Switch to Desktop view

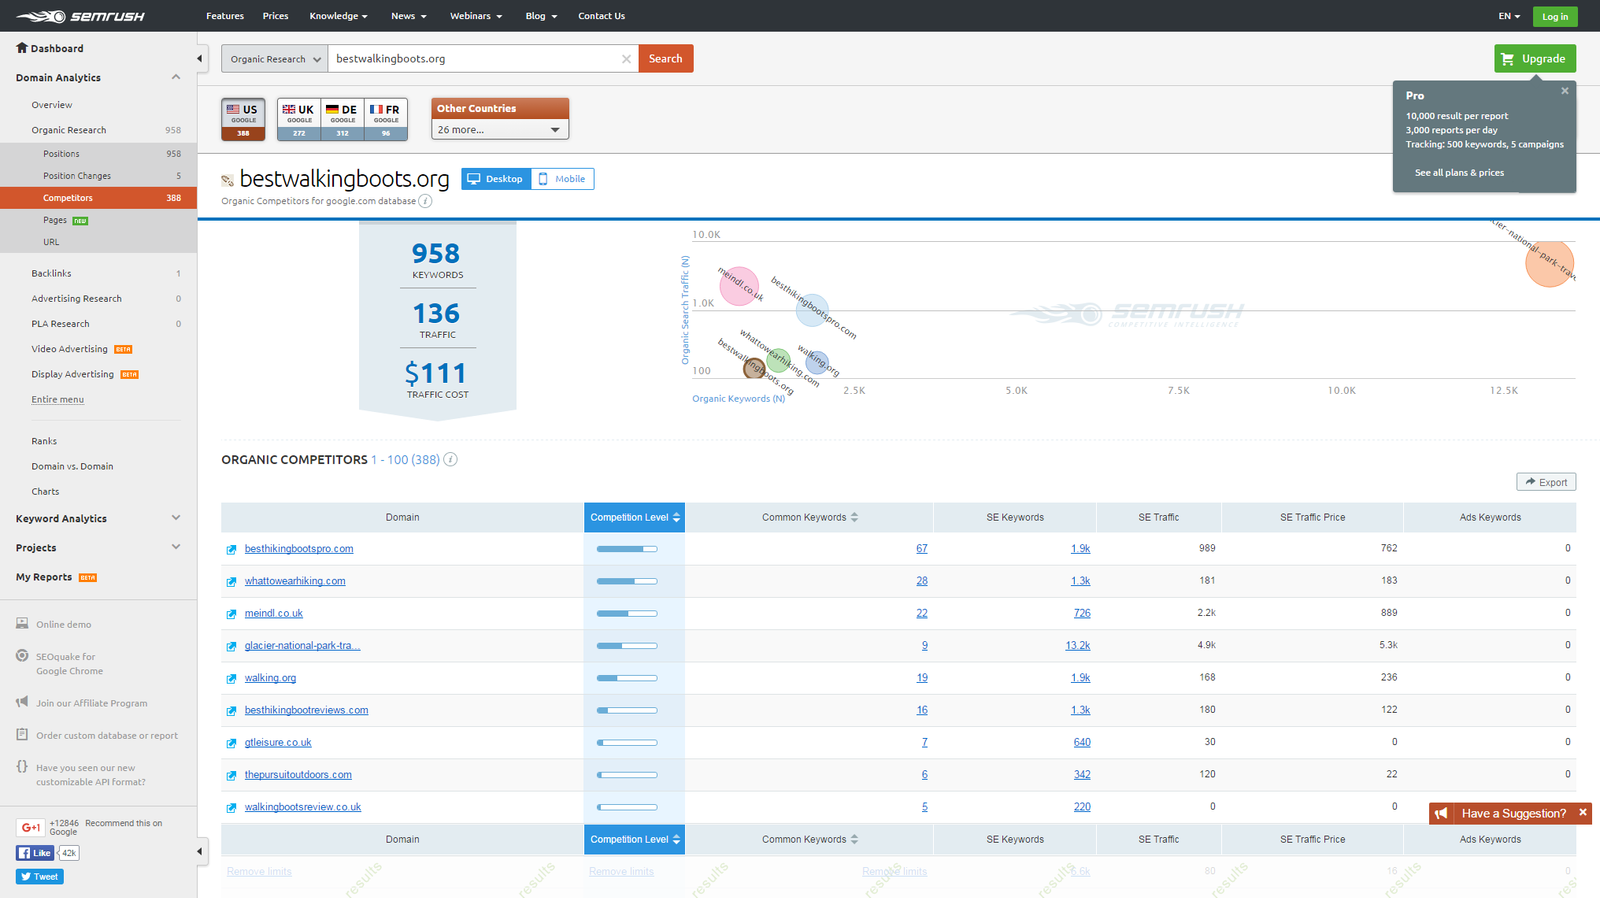[x=496, y=179]
